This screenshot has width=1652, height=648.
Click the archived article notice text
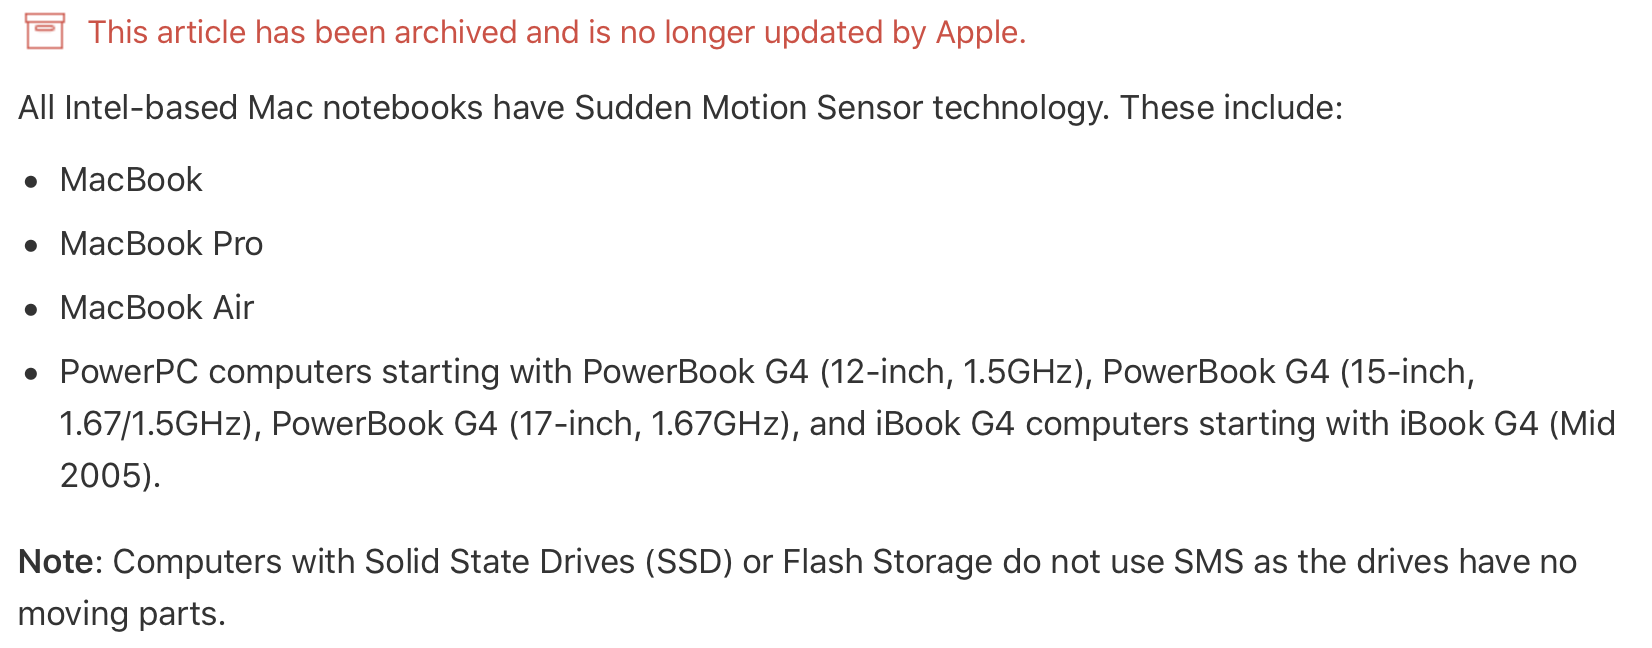coord(557,32)
